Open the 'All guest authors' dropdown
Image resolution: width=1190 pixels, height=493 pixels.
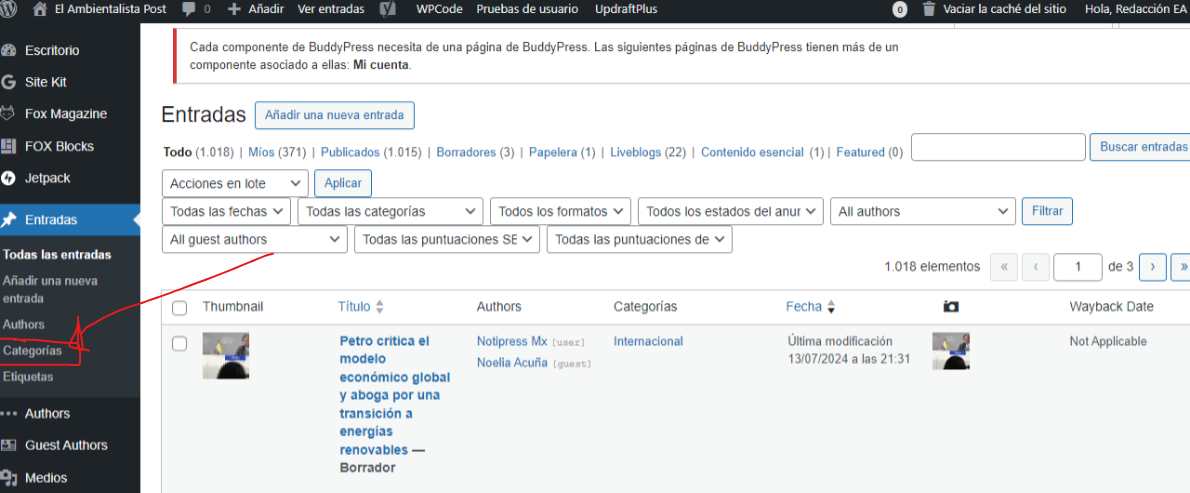pyautogui.click(x=255, y=240)
